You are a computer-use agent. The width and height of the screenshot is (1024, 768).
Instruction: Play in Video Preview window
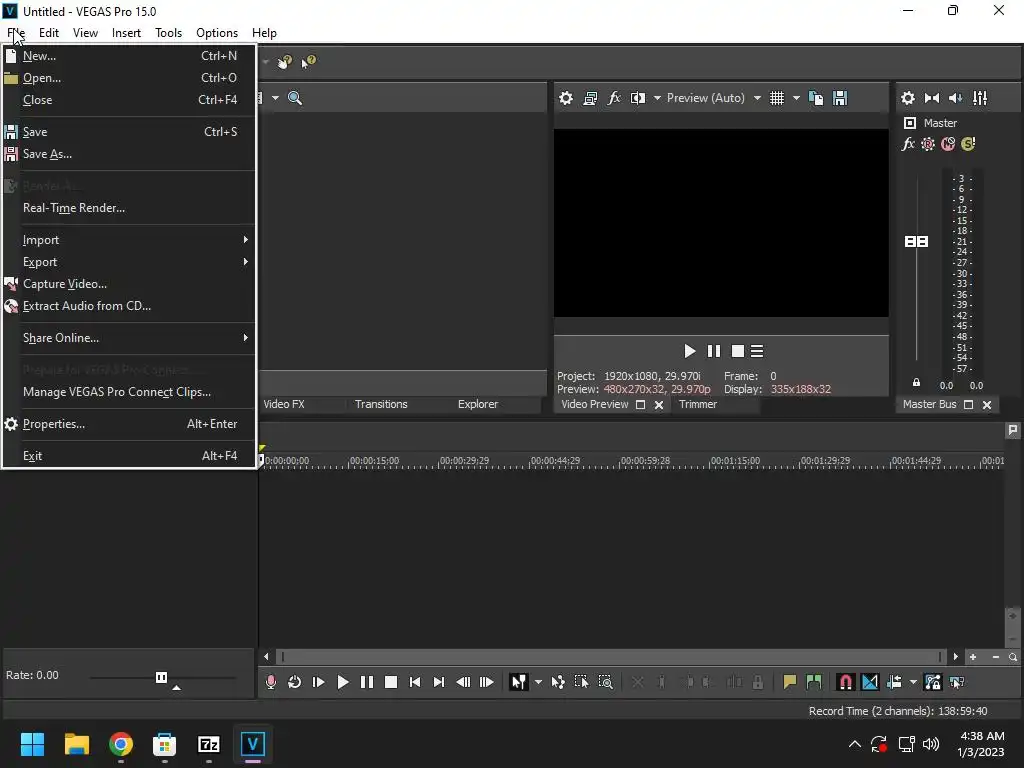690,351
